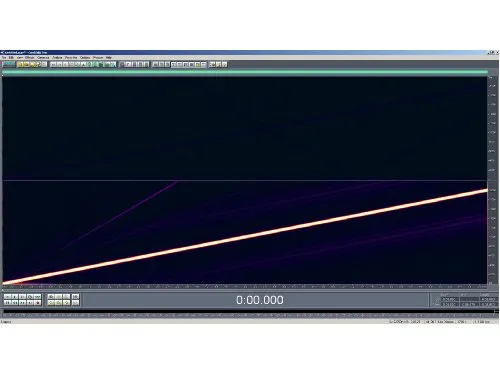Click the yellow Open File toolbar icon

click(21, 64)
